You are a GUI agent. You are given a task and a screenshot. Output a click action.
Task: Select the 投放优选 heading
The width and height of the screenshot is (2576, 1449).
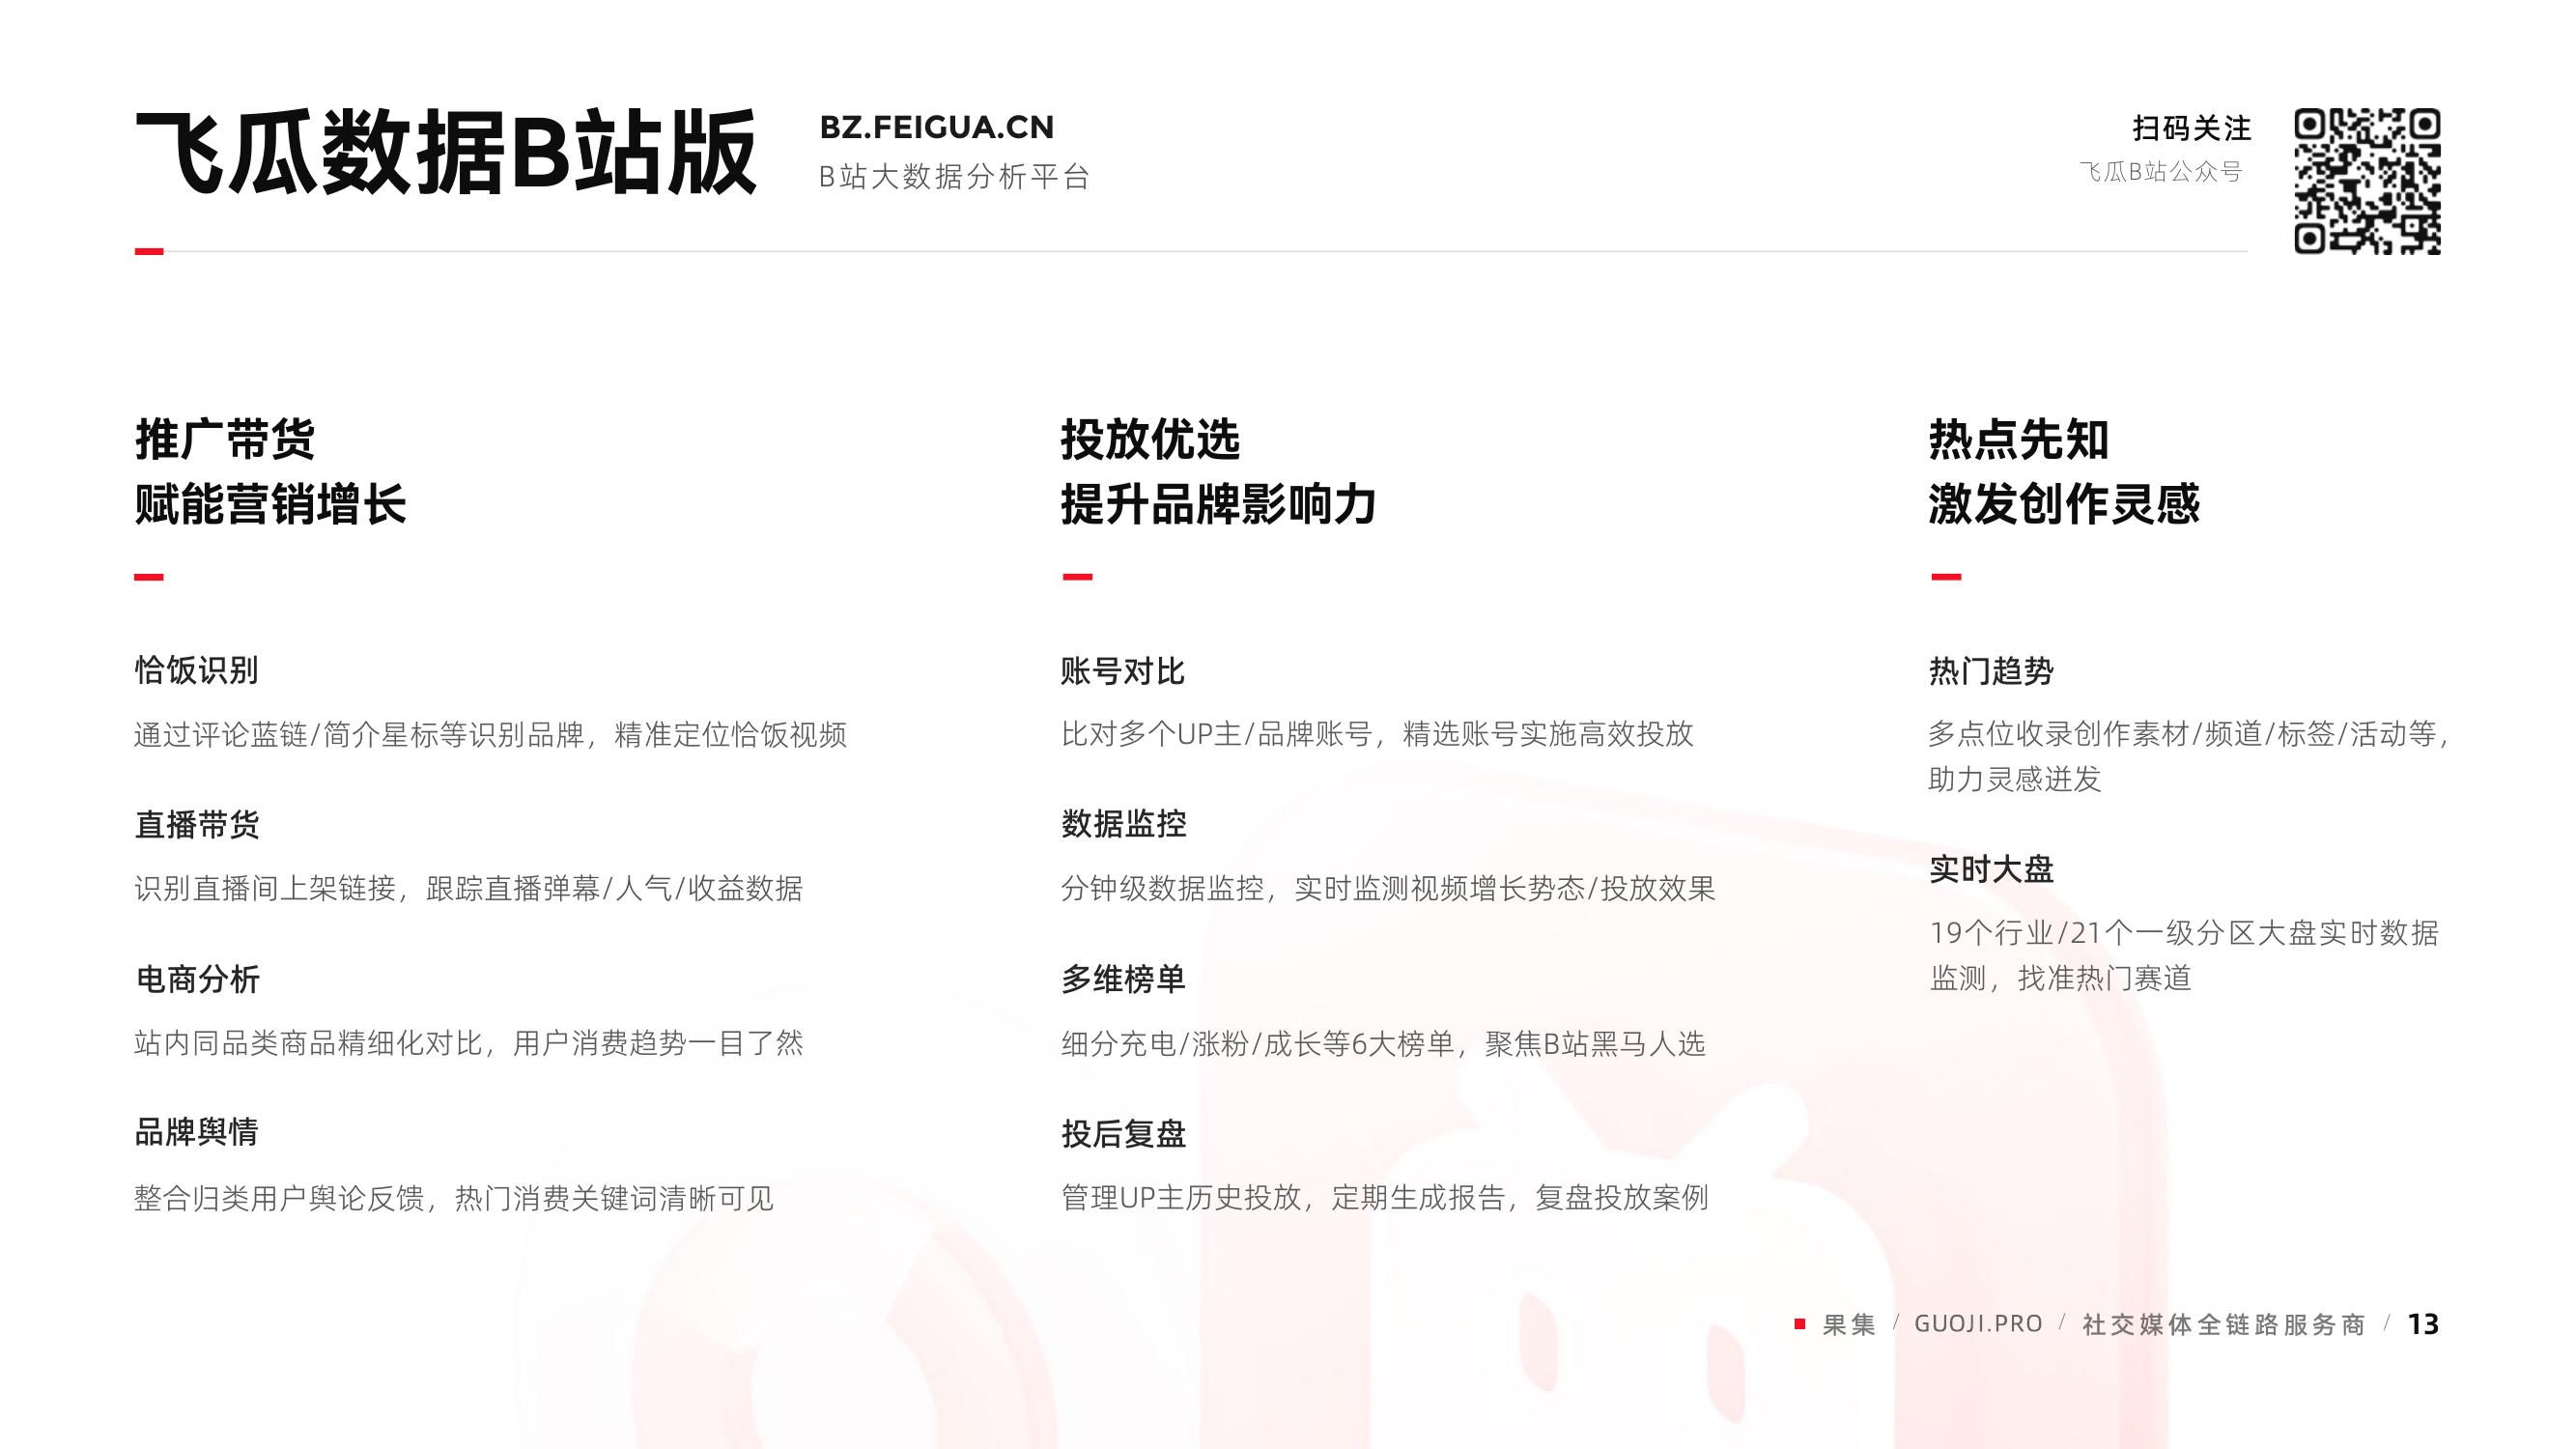pyautogui.click(x=1150, y=439)
